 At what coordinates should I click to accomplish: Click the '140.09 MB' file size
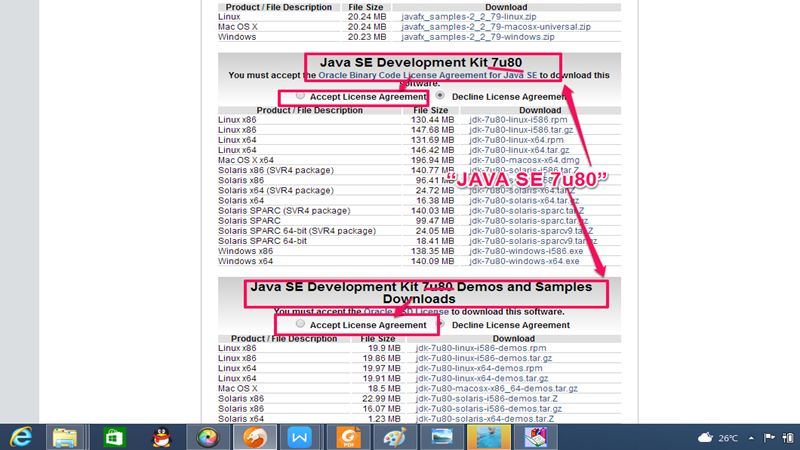coord(433,261)
